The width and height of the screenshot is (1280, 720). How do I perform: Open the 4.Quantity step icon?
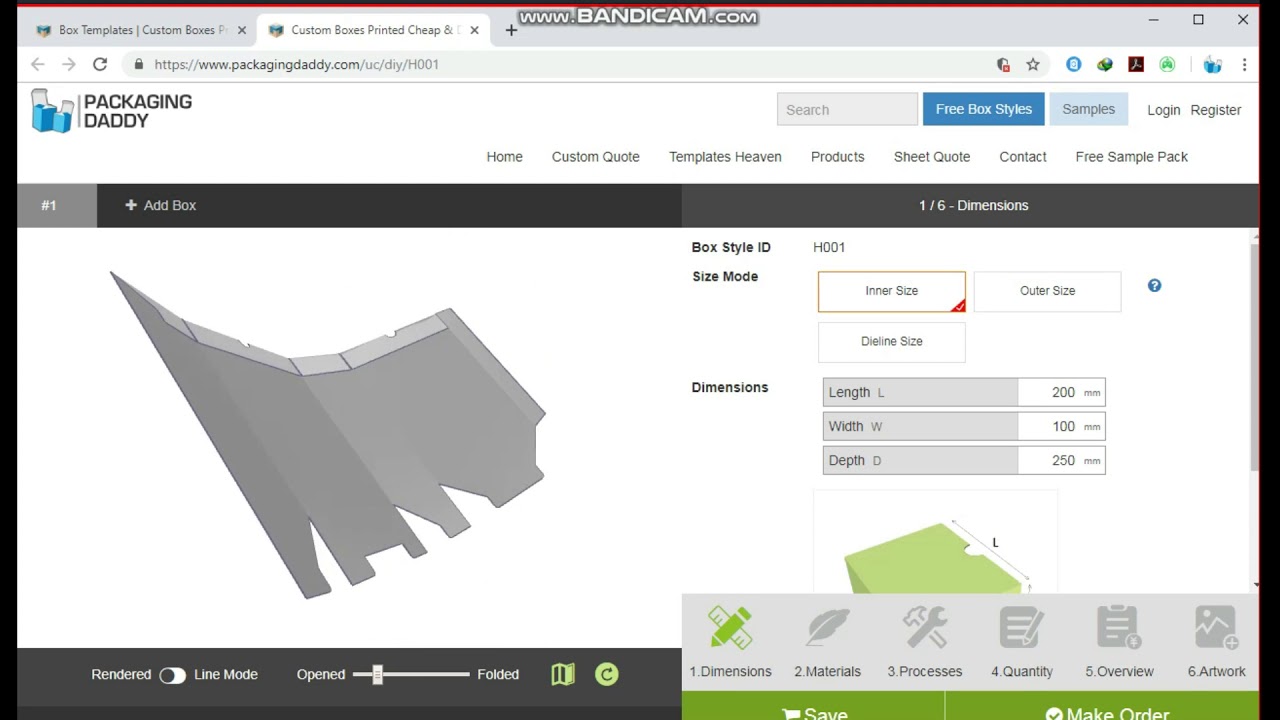click(x=1021, y=628)
